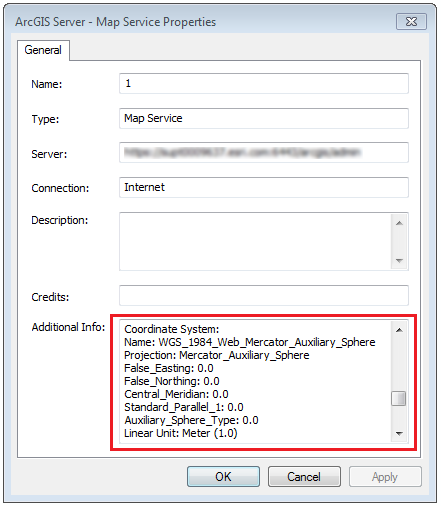The width and height of the screenshot is (441, 506).
Task: Click the 'False_Easting: 0.0' line
Action: coord(169,368)
